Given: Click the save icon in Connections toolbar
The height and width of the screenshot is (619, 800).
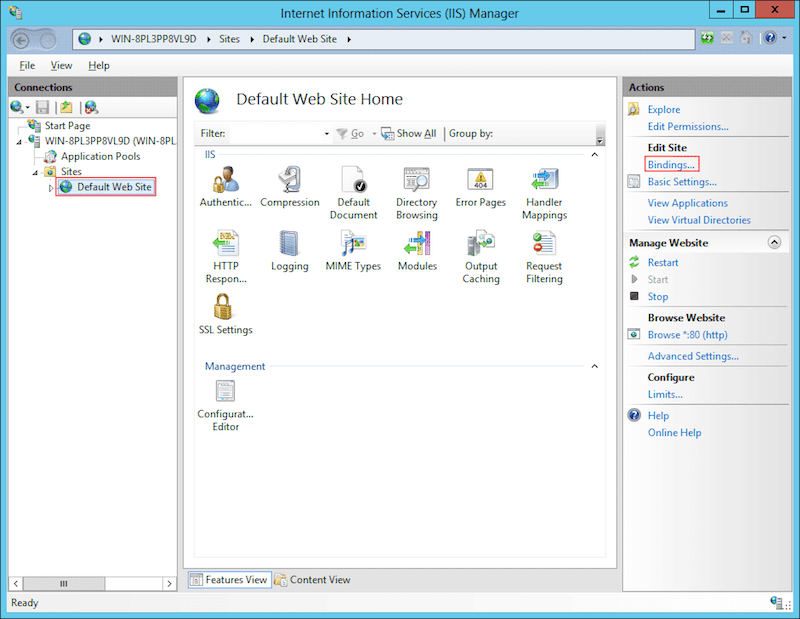Looking at the screenshot, I should click(x=42, y=107).
